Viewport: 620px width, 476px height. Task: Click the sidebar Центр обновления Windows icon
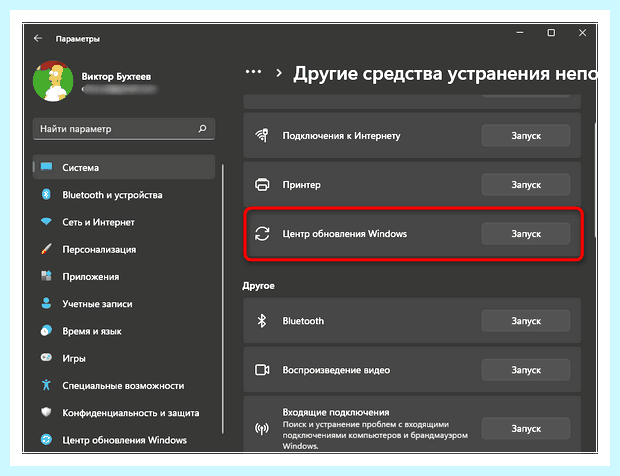click(46, 439)
